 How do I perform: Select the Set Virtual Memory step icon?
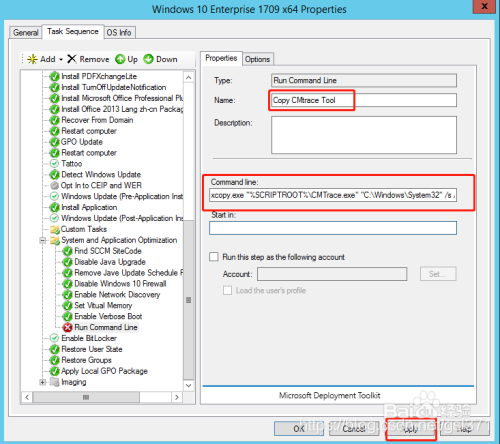tap(67, 306)
